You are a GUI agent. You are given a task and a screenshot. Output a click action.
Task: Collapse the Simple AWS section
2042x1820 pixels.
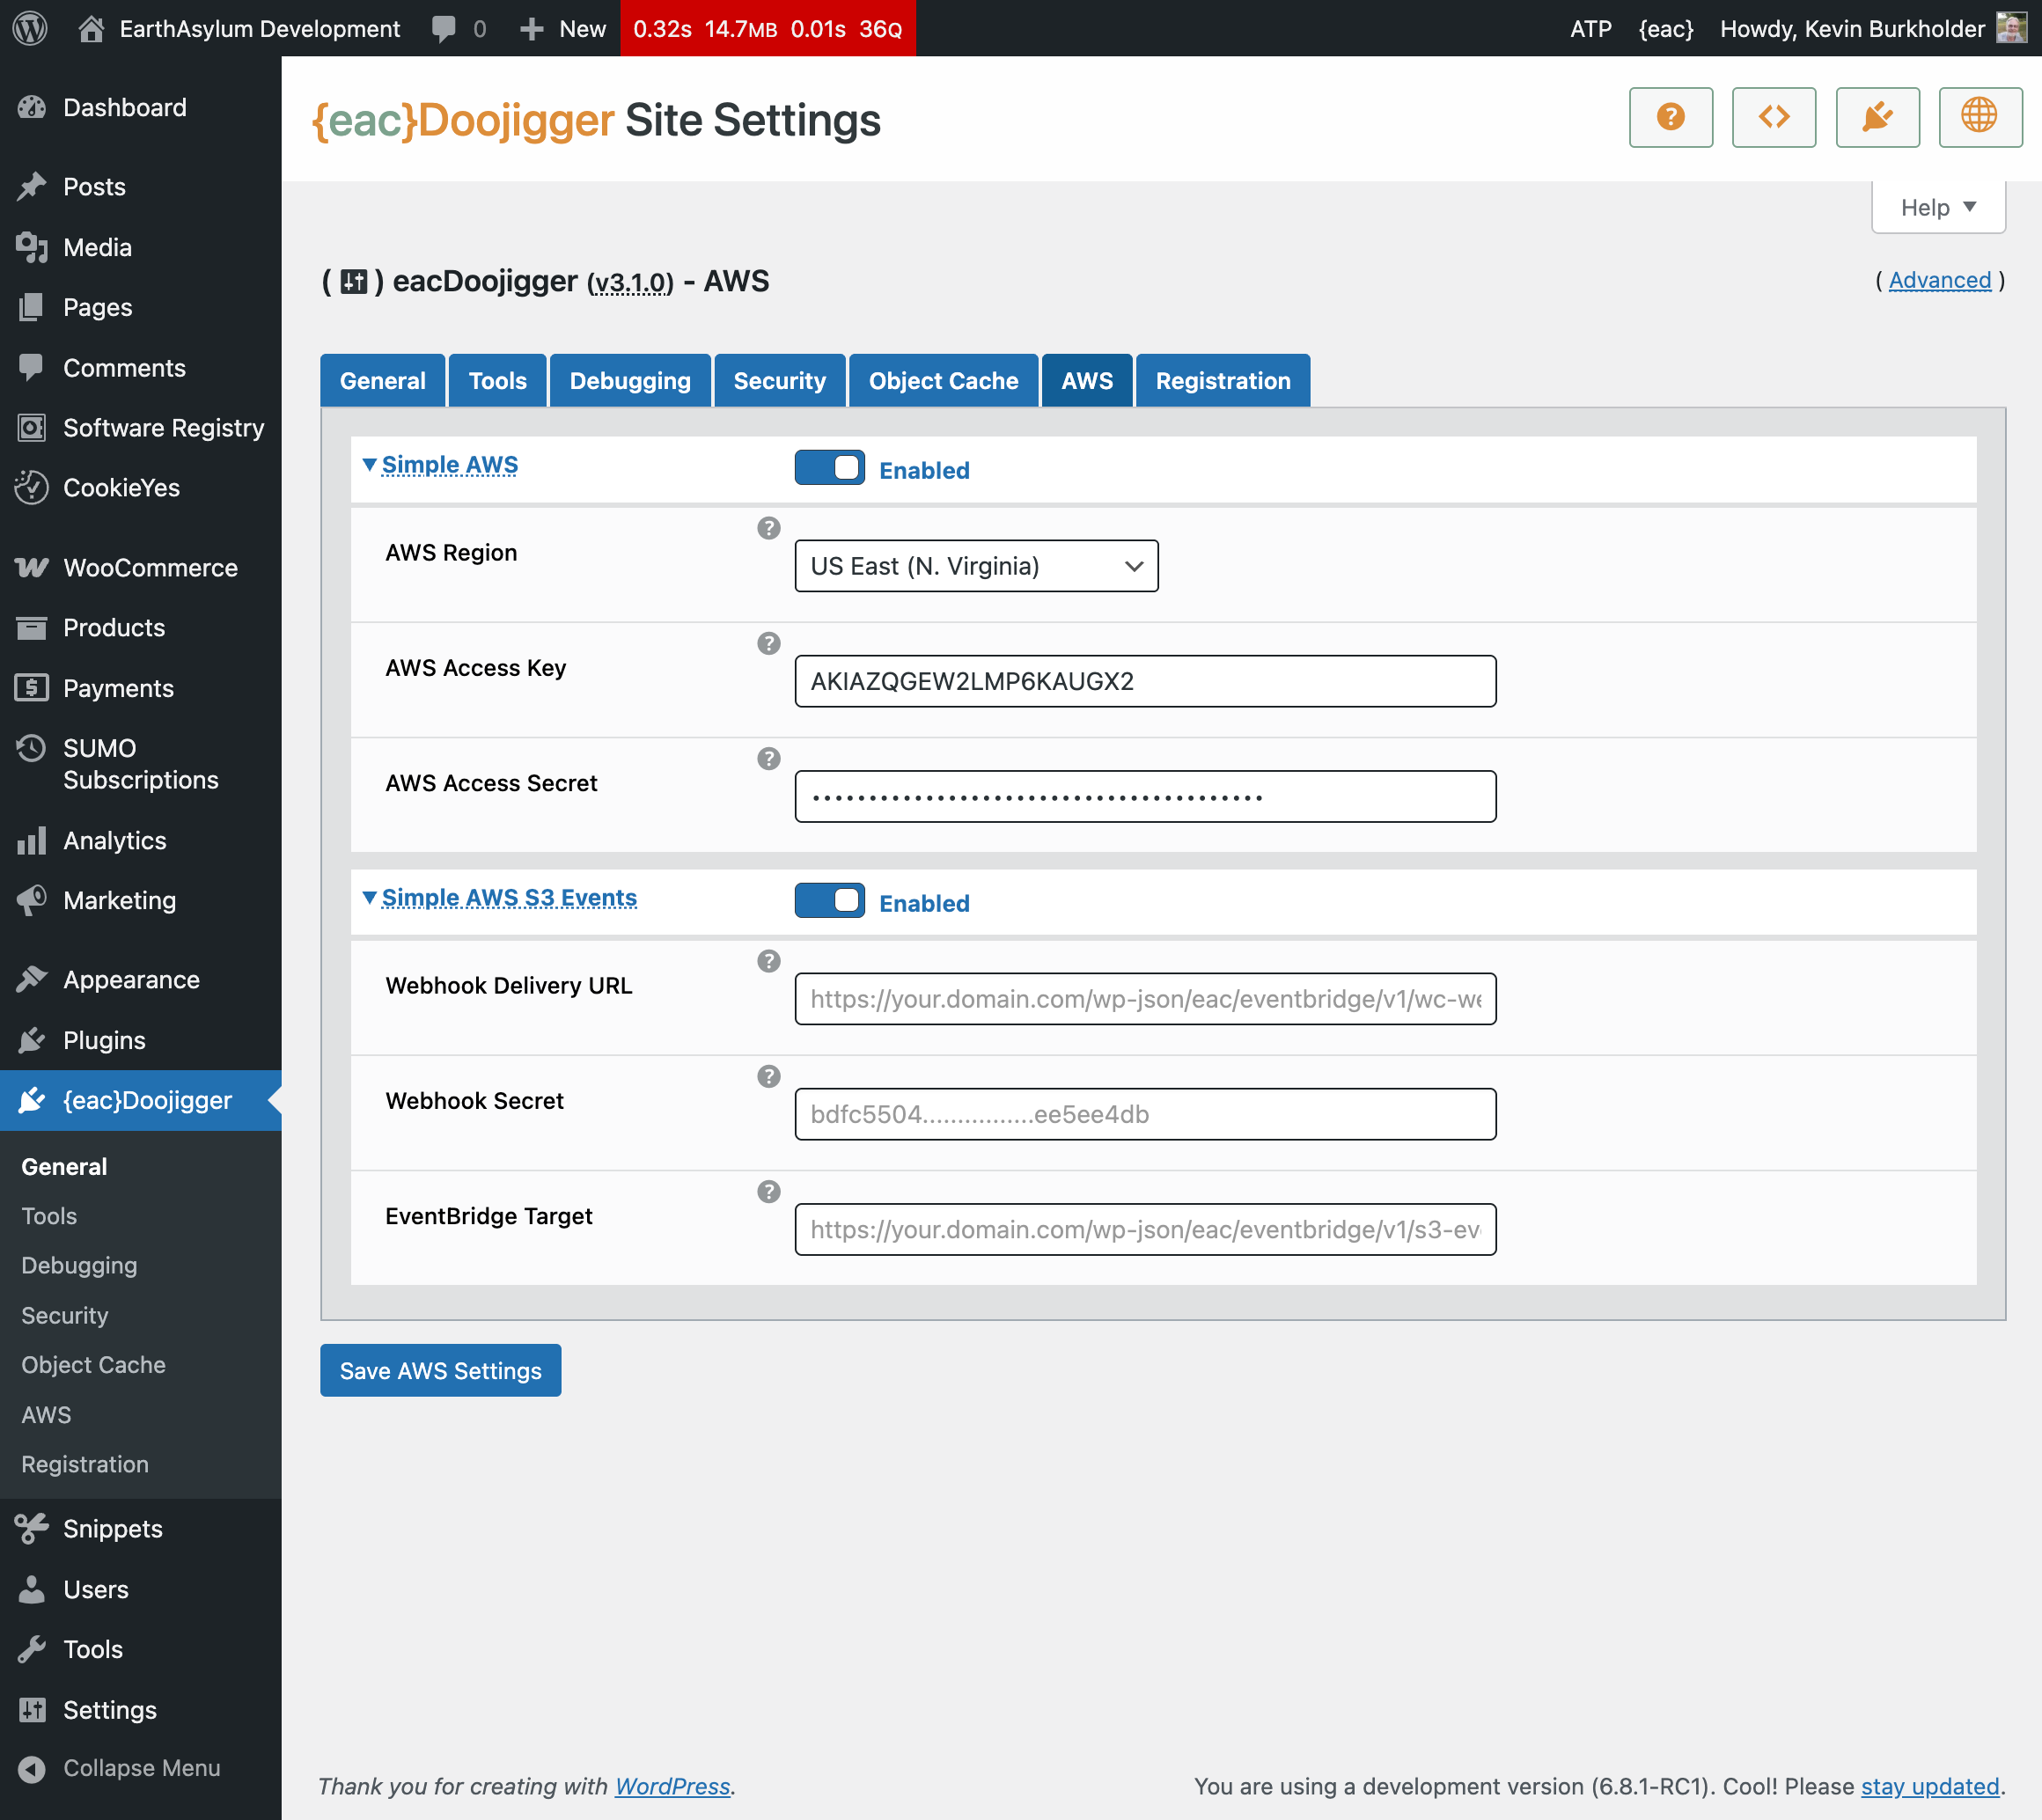(449, 465)
